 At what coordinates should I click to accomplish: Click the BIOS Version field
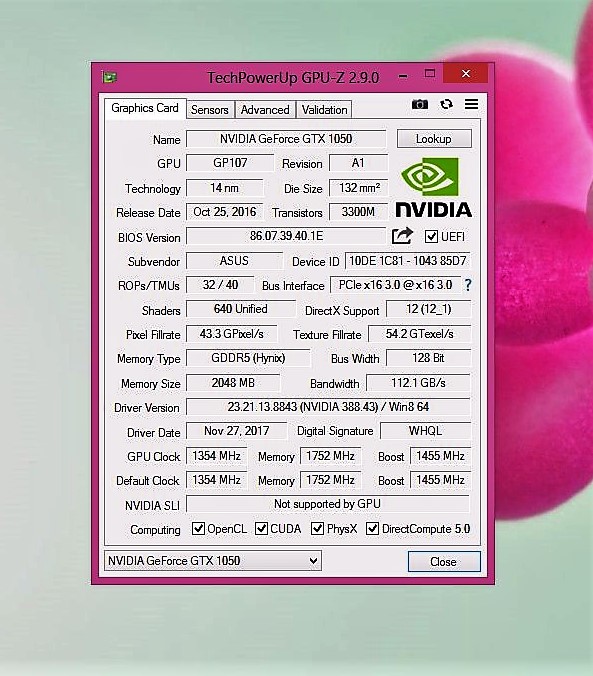click(286, 236)
